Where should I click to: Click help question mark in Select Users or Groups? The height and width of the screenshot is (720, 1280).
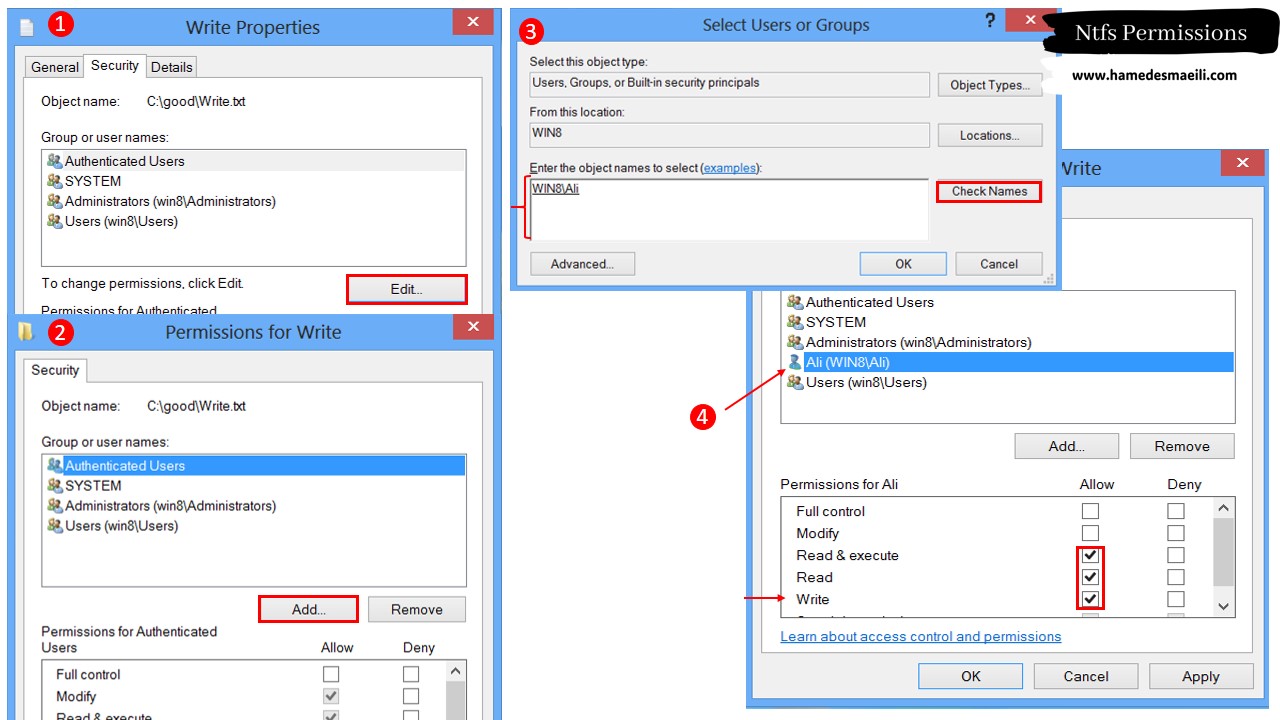point(990,21)
